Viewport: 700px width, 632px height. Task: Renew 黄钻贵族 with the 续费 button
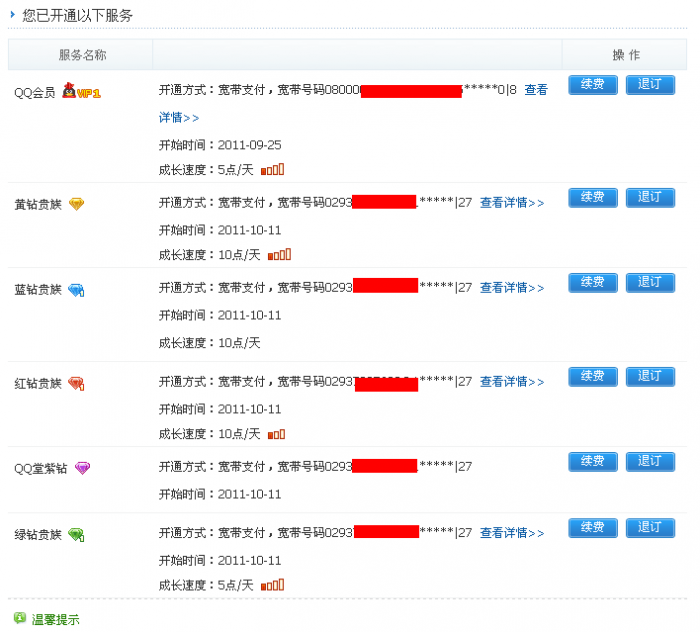[593, 198]
